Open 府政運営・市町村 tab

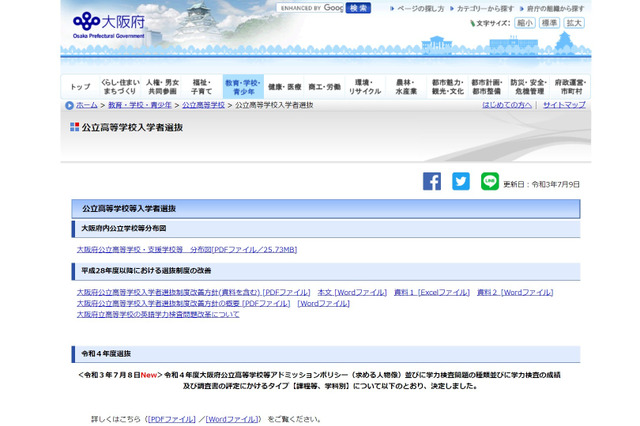570,87
